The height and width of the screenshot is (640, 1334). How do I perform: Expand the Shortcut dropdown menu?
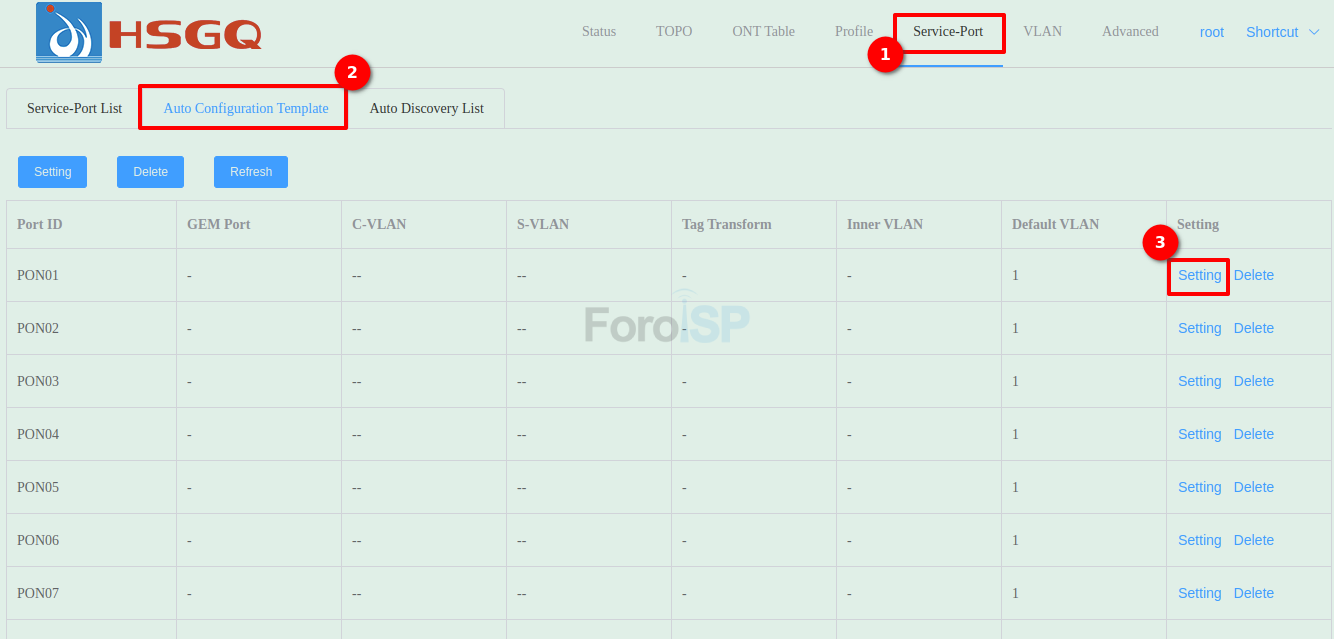pos(1283,32)
